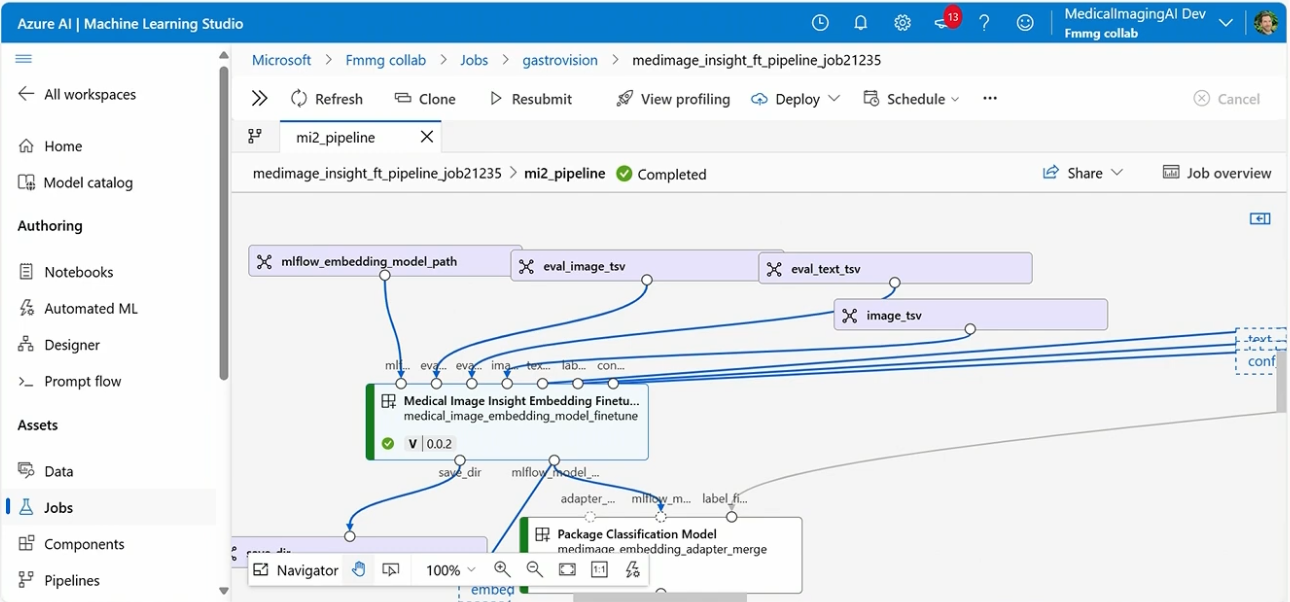Select the pointer selection tool
The height and width of the screenshot is (602, 1290).
tap(391, 570)
